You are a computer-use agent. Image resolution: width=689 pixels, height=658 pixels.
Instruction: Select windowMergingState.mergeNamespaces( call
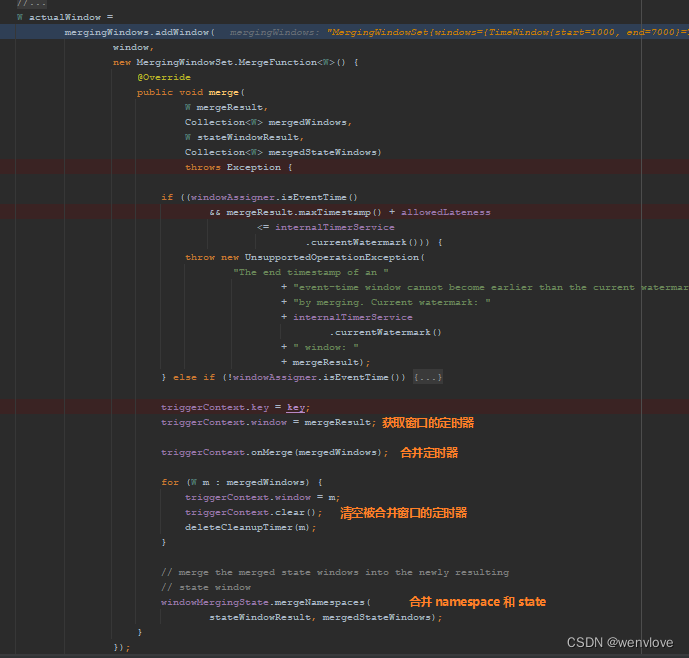click(x=266, y=602)
